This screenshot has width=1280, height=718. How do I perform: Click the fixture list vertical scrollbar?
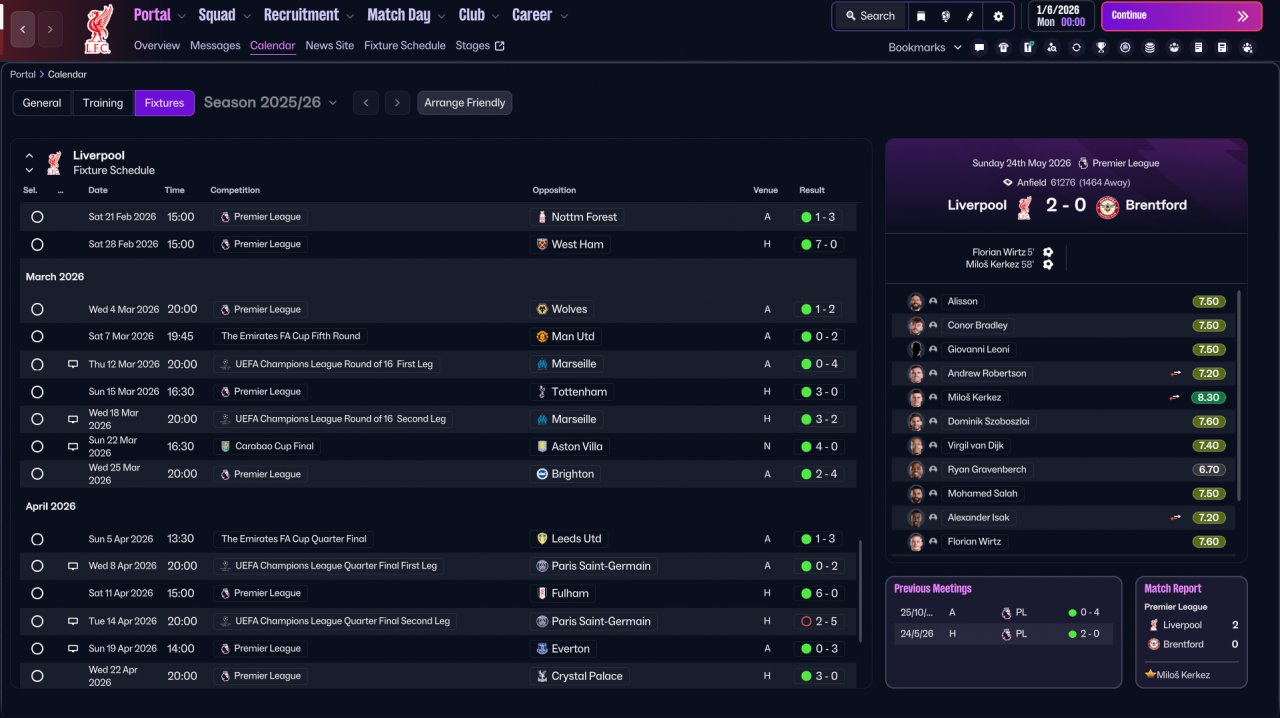[x=860, y=591]
